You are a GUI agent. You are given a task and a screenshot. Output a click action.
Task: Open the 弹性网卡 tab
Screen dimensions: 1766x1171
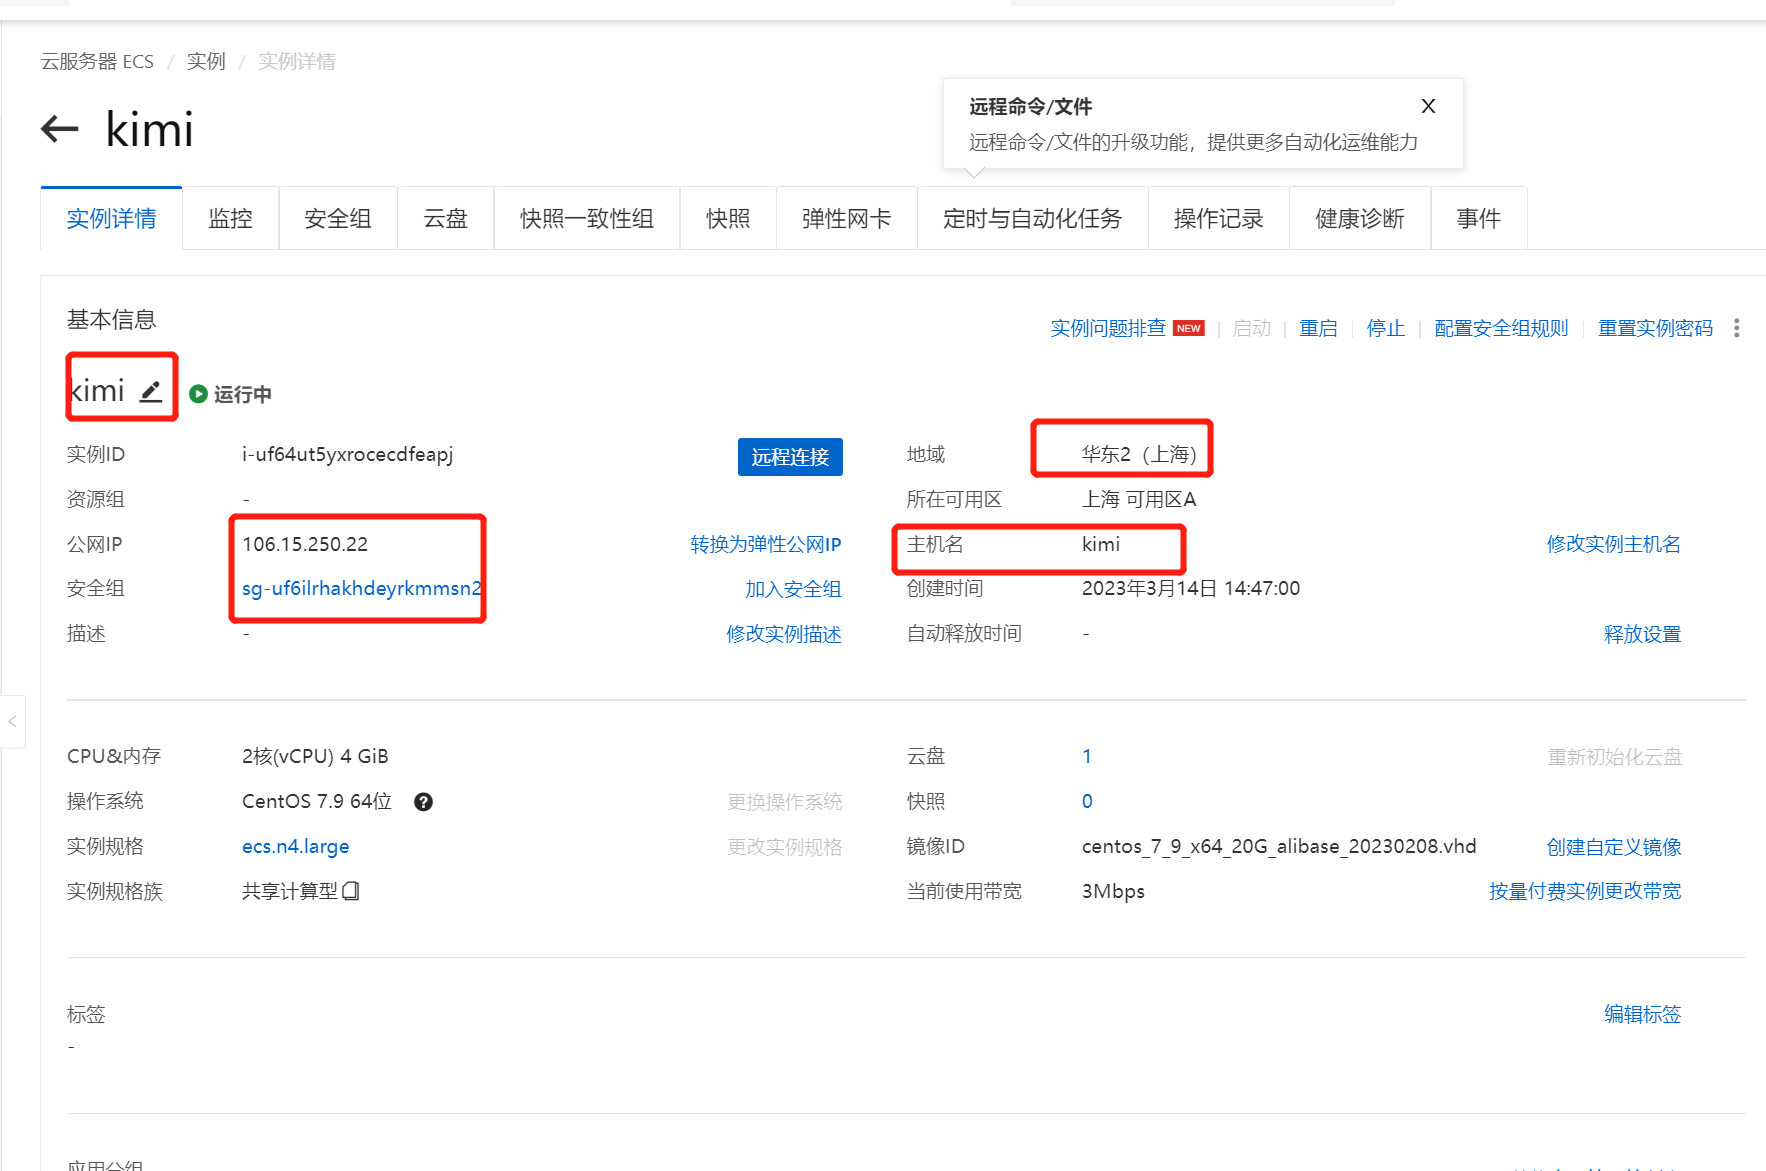coord(847,219)
